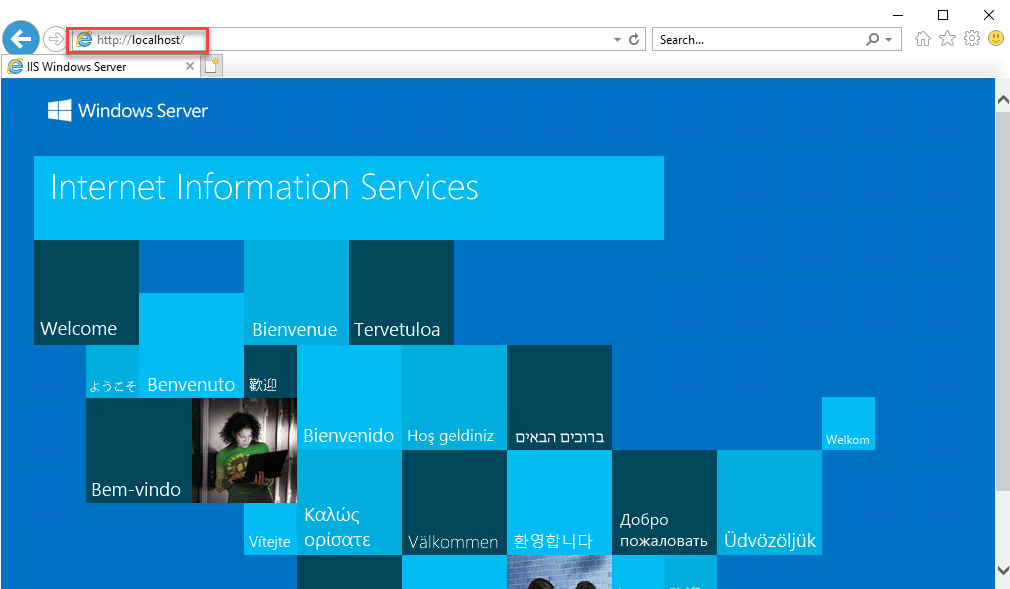
Task: Click the Üdvözöljük tile
Action: (x=769, y=503)
